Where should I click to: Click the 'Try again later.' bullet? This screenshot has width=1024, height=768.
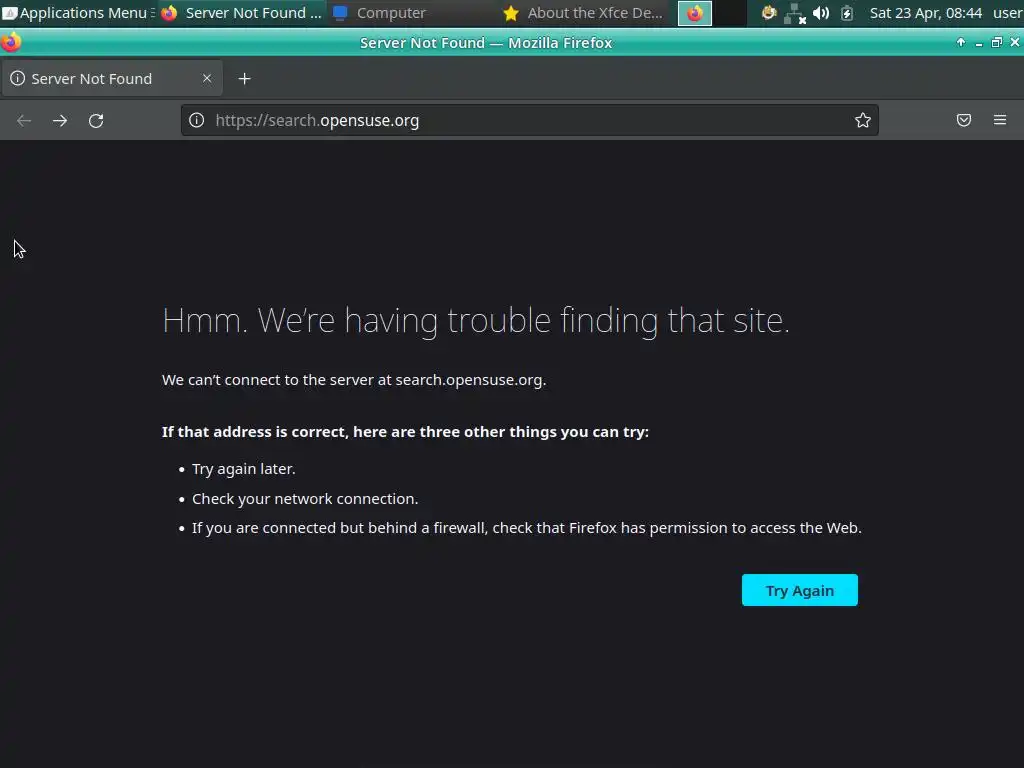pos(244,469)
